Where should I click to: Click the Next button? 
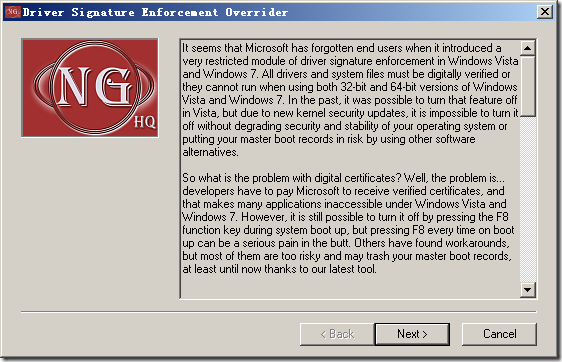tap(412, 334)
